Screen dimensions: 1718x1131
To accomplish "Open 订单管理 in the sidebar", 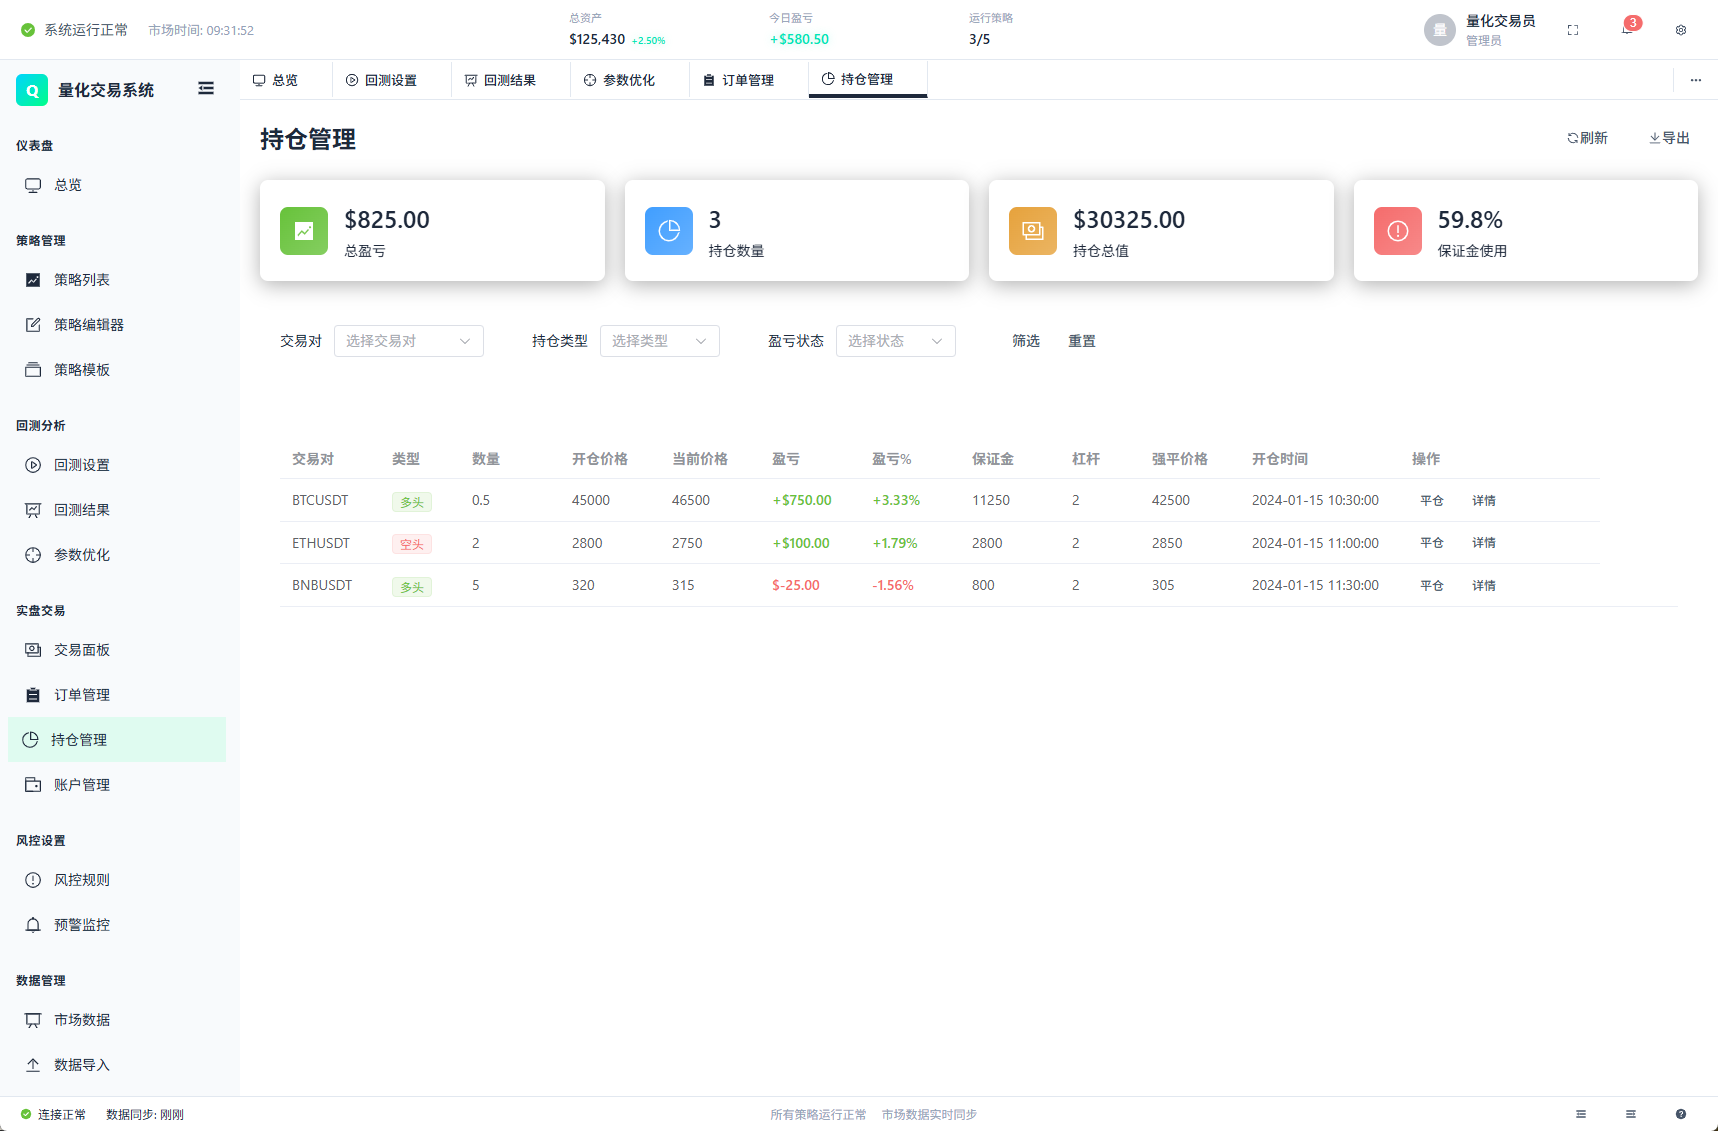I will [x=117, y=695].
